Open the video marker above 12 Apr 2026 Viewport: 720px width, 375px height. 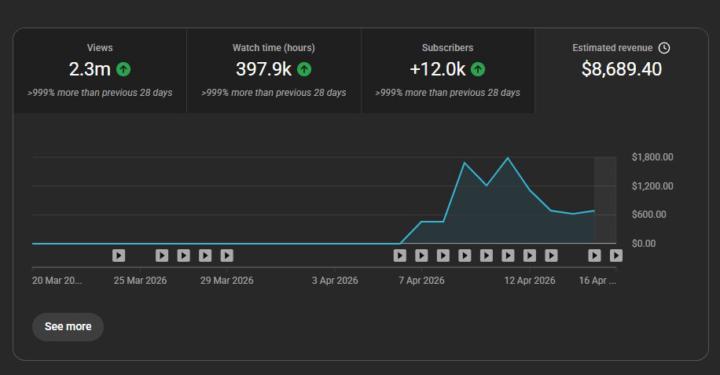(529, 255)
